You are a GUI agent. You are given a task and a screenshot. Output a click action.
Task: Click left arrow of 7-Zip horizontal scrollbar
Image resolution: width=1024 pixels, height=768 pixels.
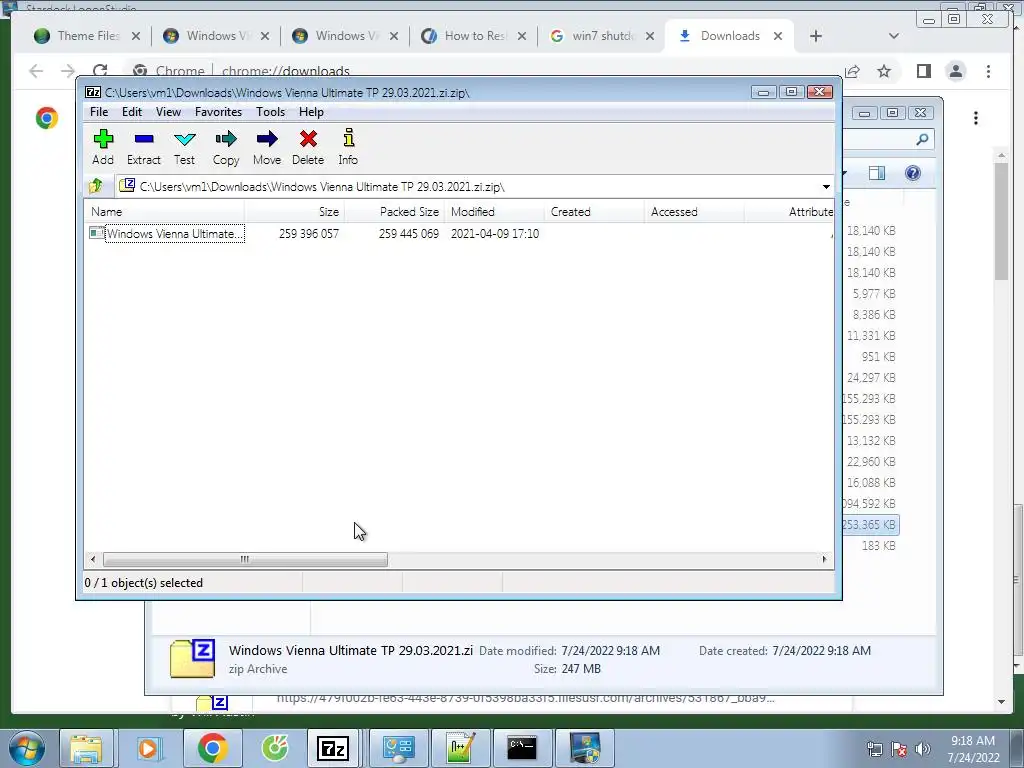(93, 560)
